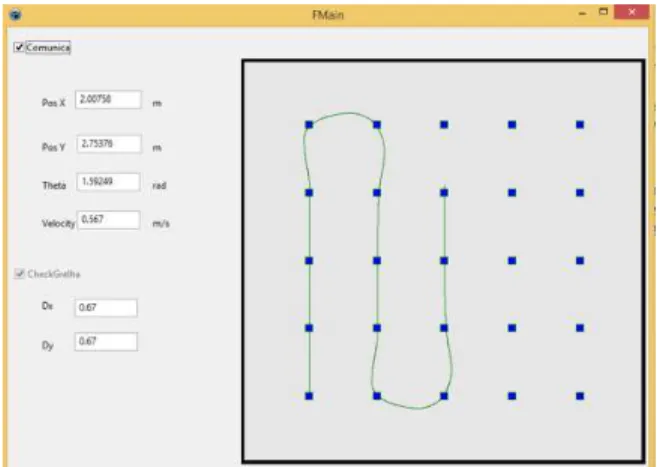Click the Pos Y label

click(x=54, y=147)
